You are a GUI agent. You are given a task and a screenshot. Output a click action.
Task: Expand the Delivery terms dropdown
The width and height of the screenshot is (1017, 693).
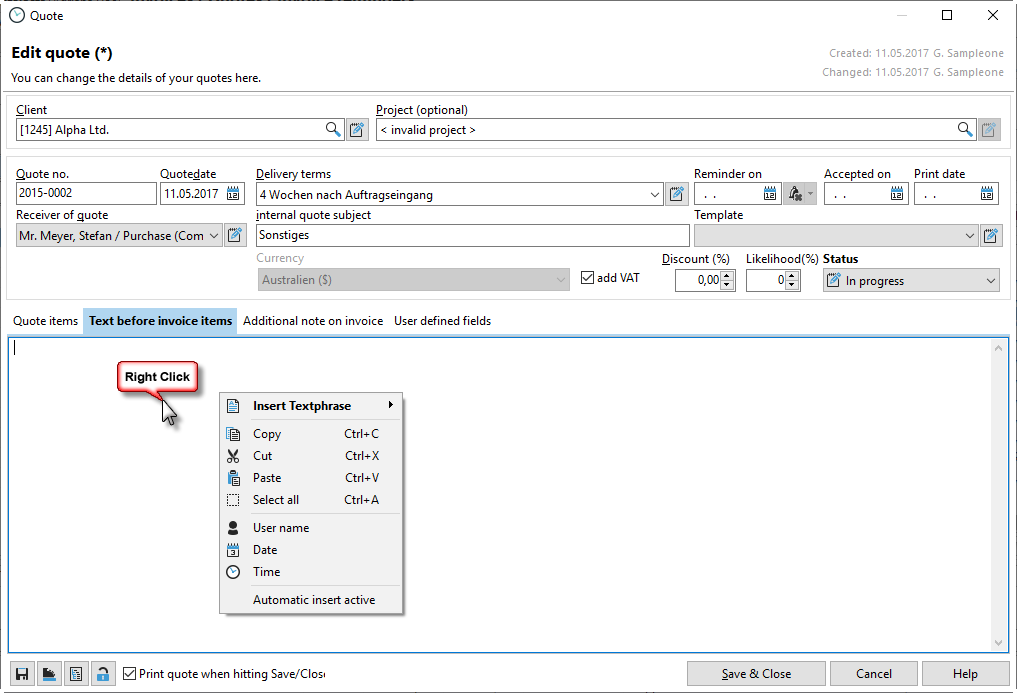coord(655,194)
